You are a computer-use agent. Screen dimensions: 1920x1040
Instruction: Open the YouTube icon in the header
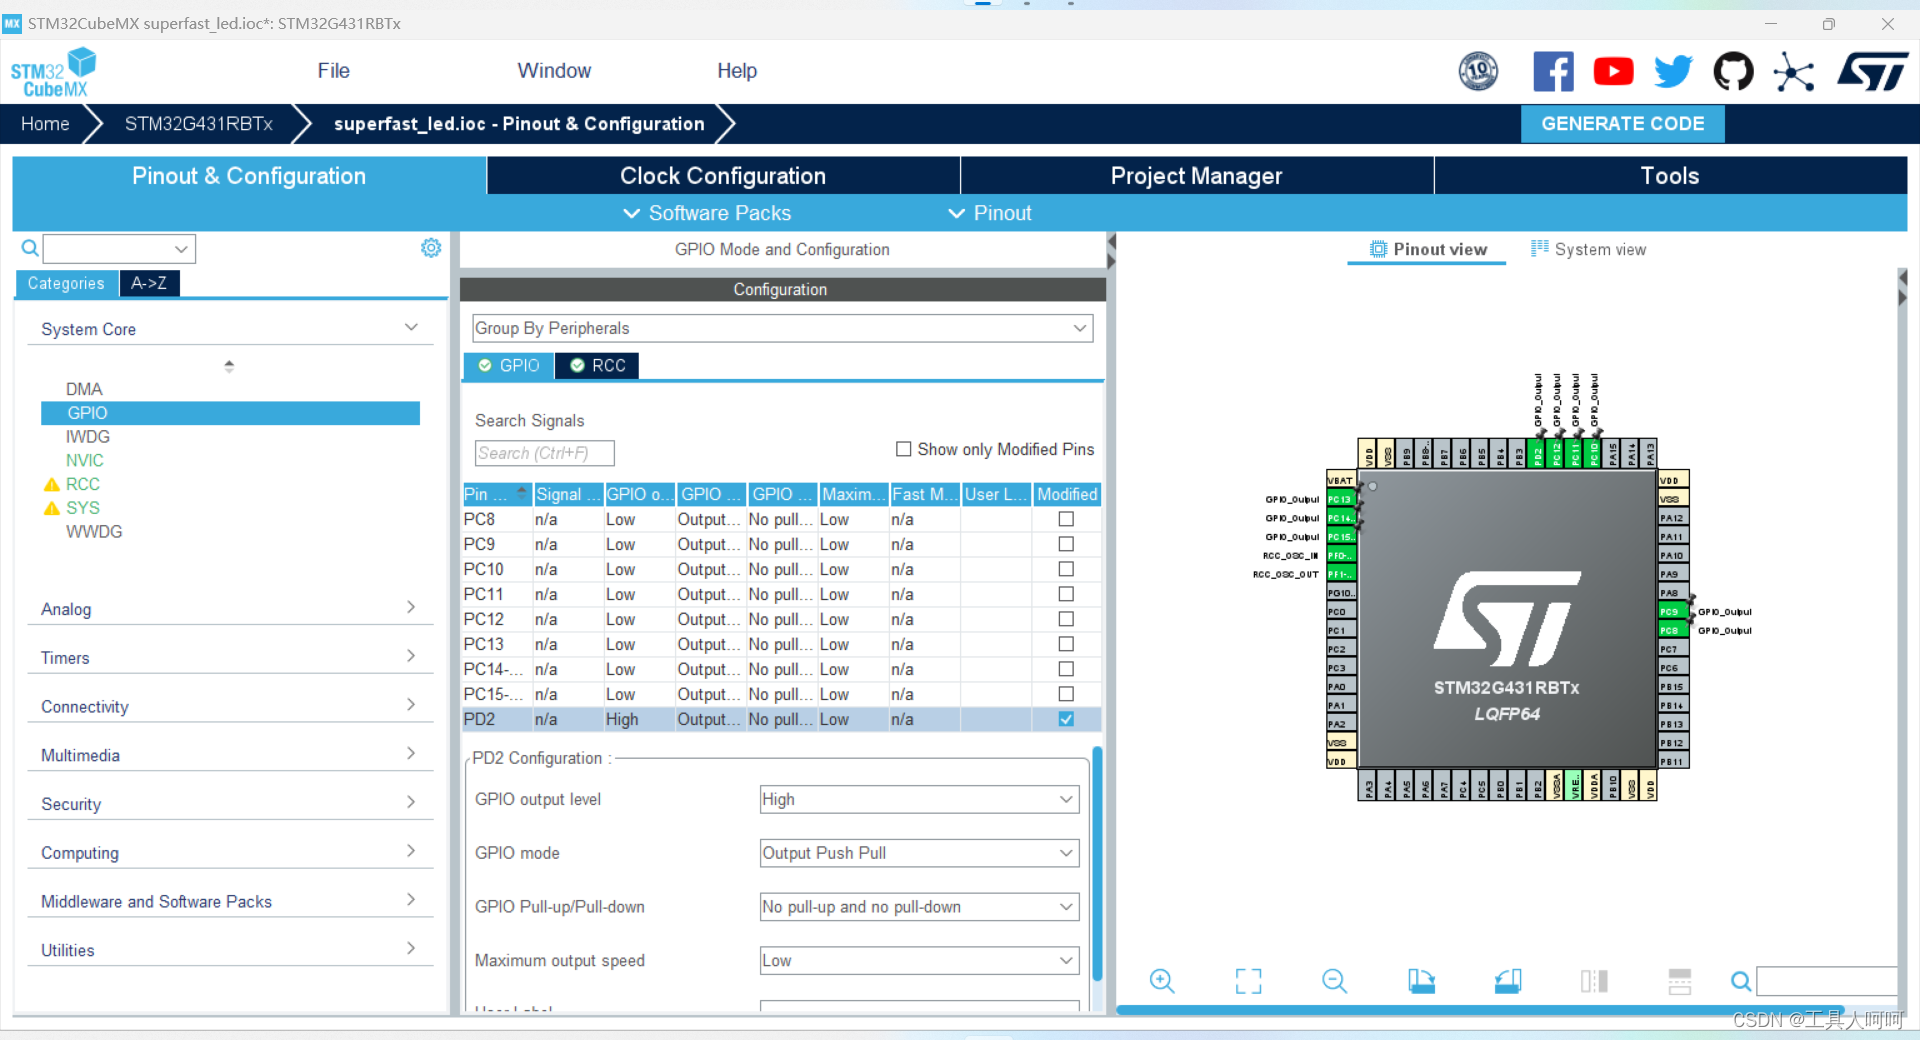[x=1613, y=71]
